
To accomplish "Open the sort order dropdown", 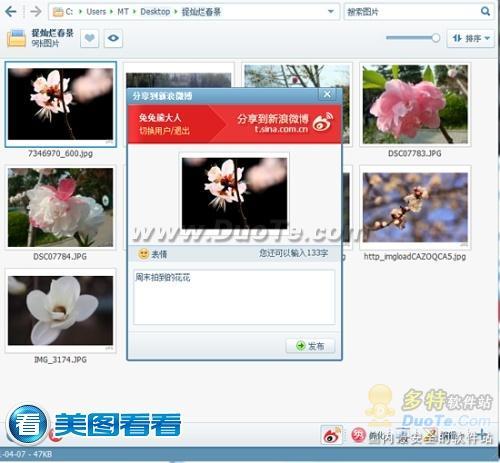I will coord(471,38).
